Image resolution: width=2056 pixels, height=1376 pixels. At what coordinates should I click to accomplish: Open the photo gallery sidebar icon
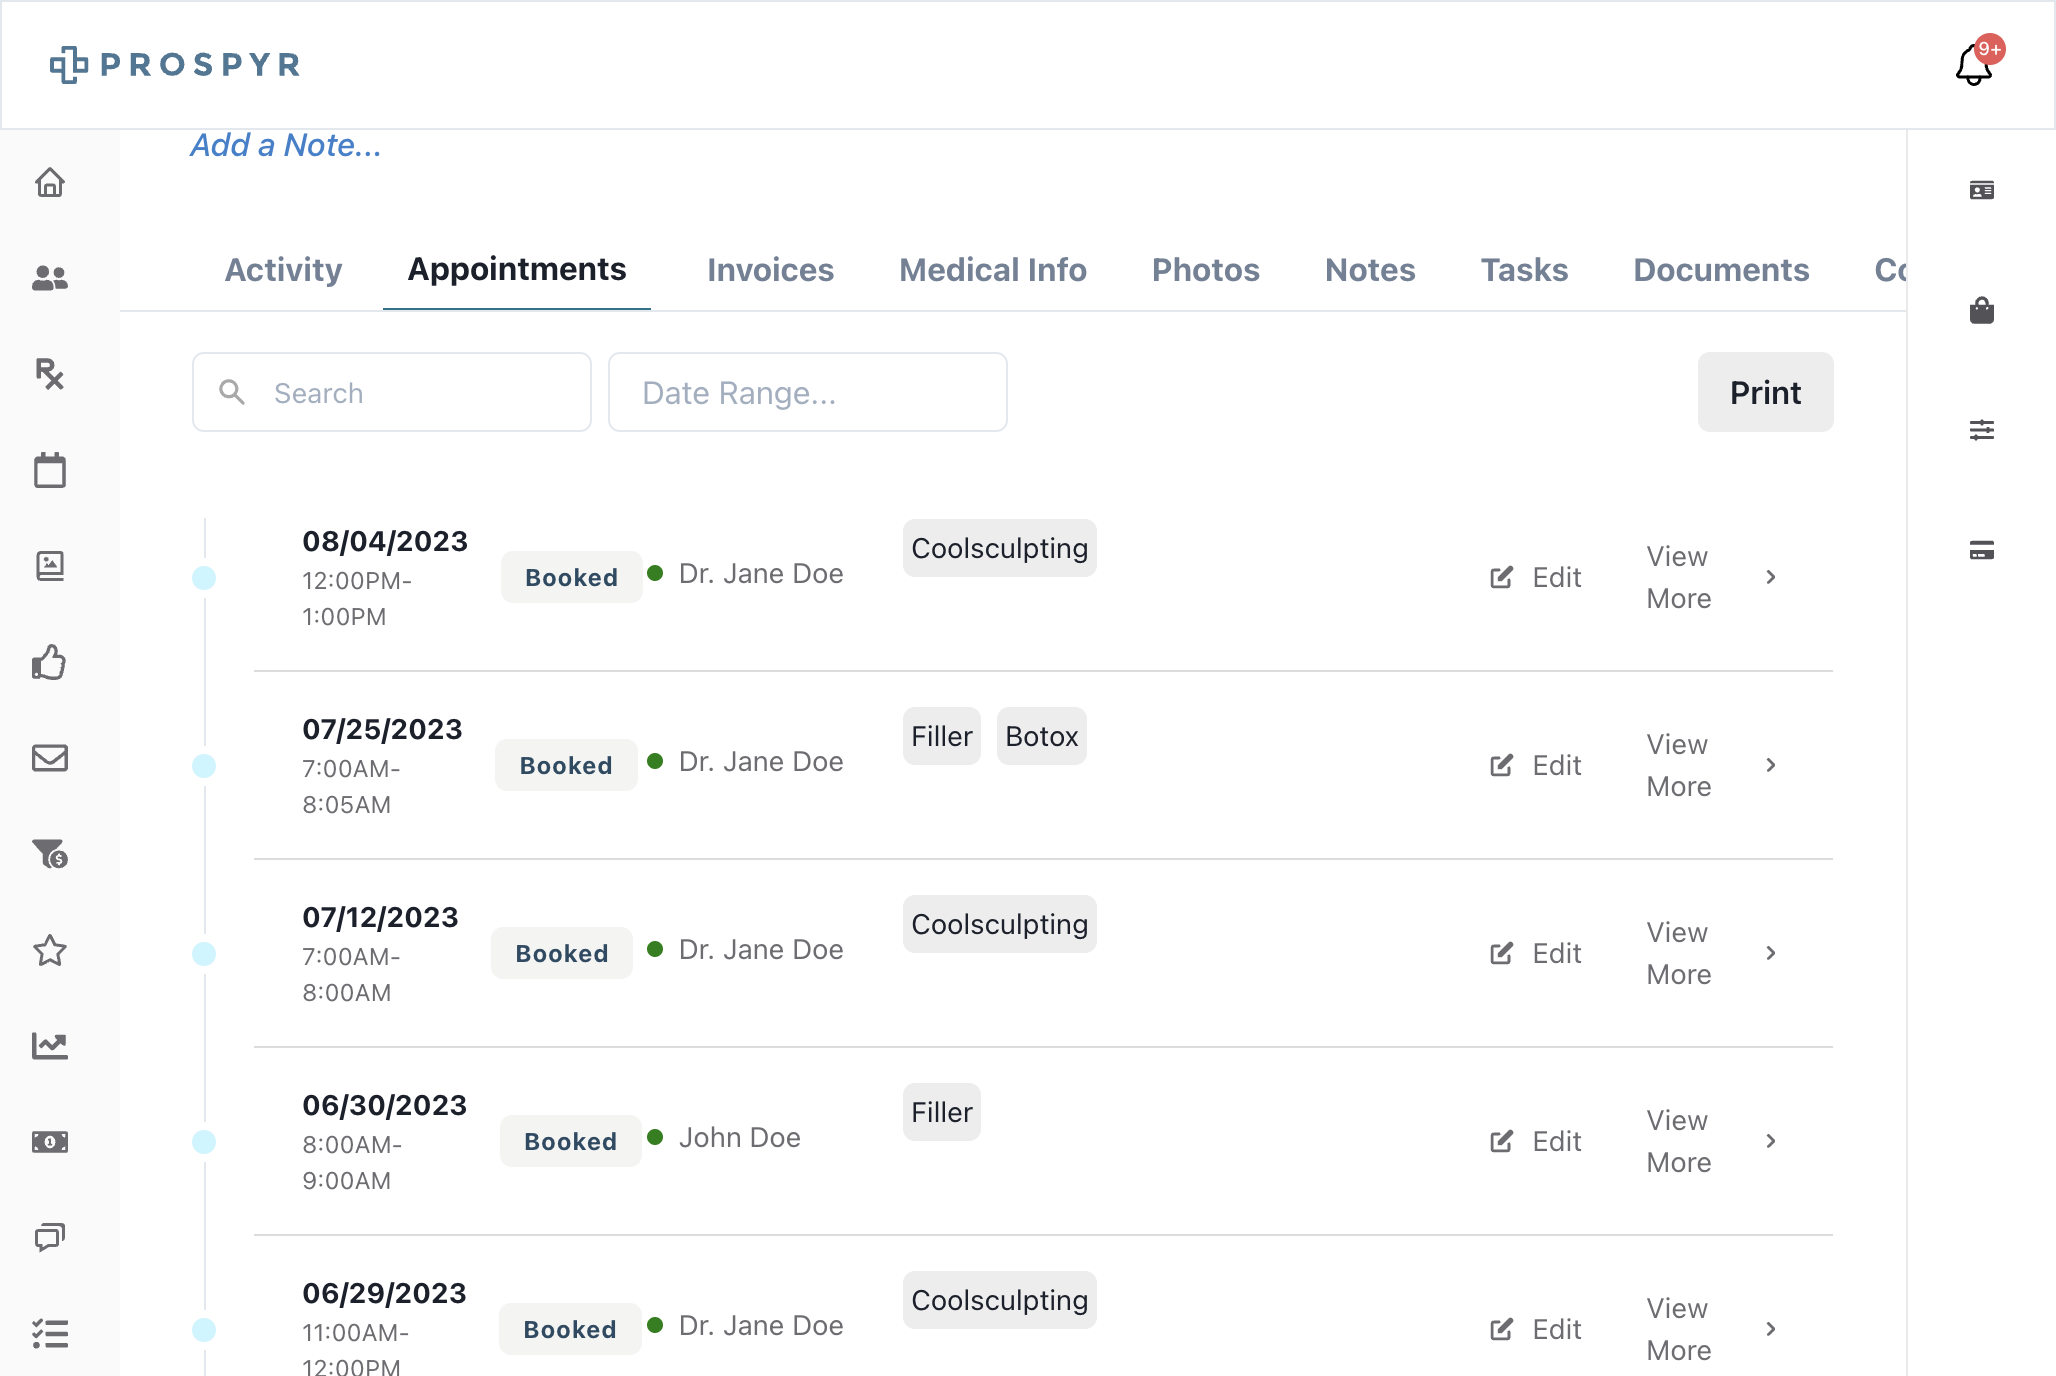(x=50, y=566)
